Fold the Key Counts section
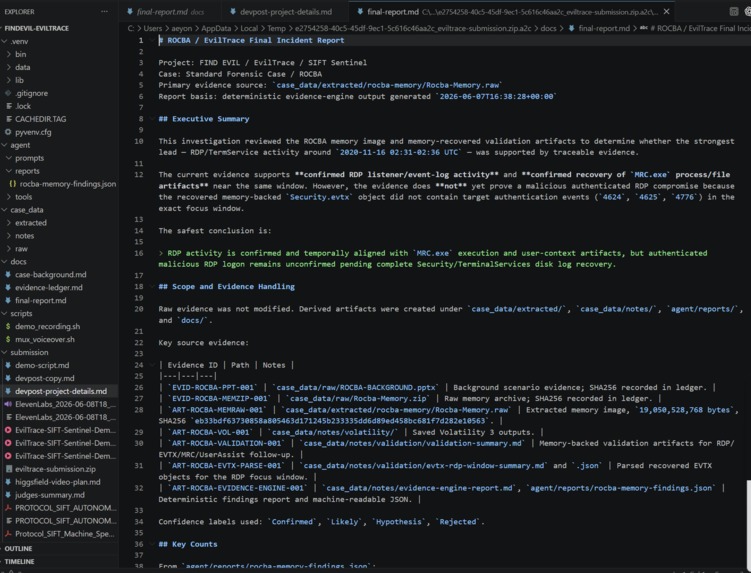 click(x=152, y=544)
